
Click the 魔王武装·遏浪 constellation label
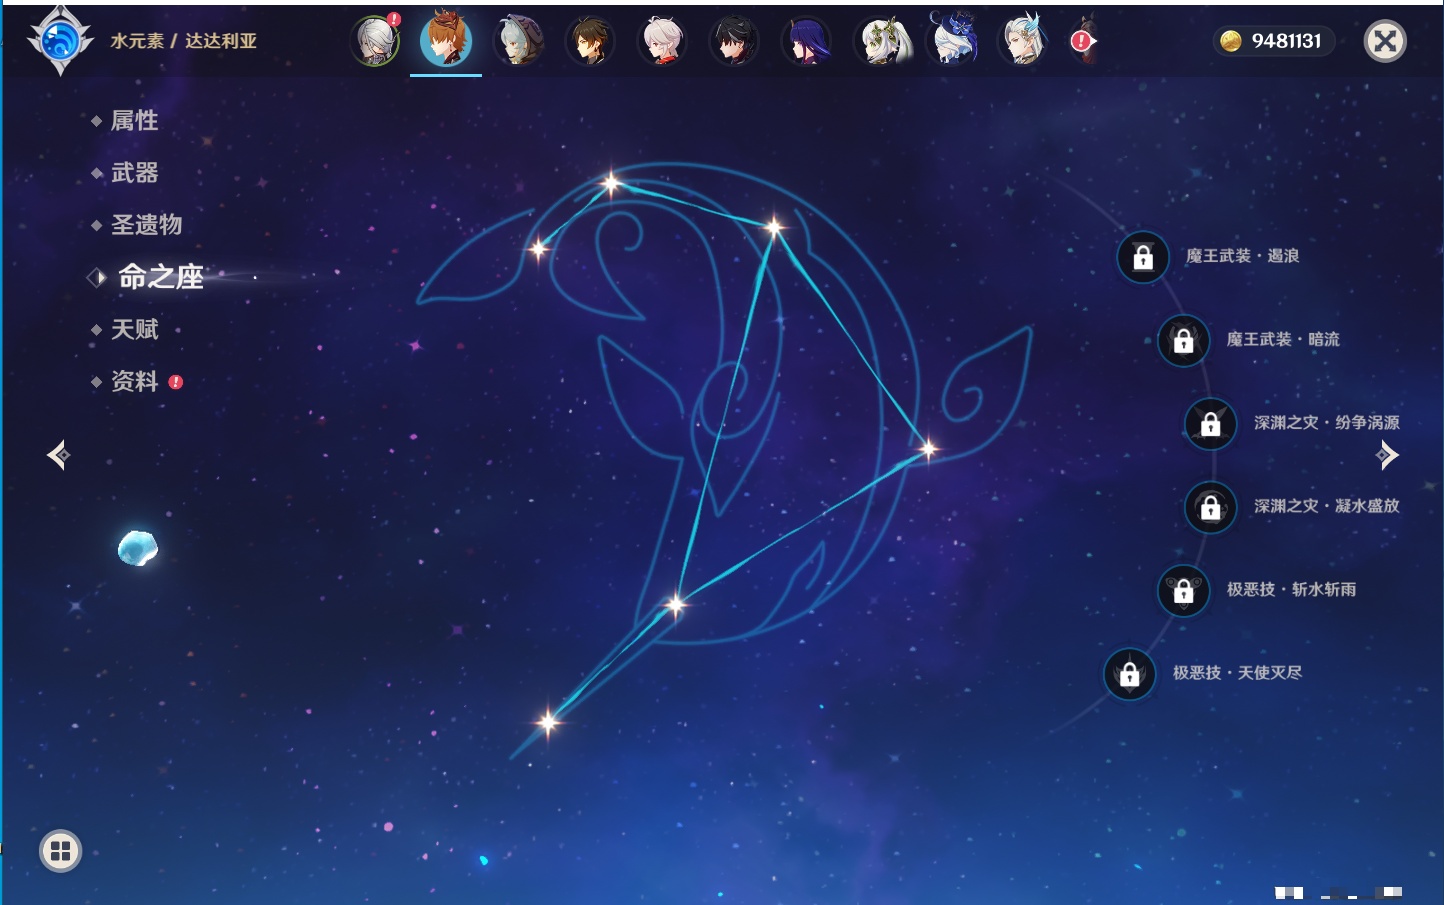click(1242, 256)
